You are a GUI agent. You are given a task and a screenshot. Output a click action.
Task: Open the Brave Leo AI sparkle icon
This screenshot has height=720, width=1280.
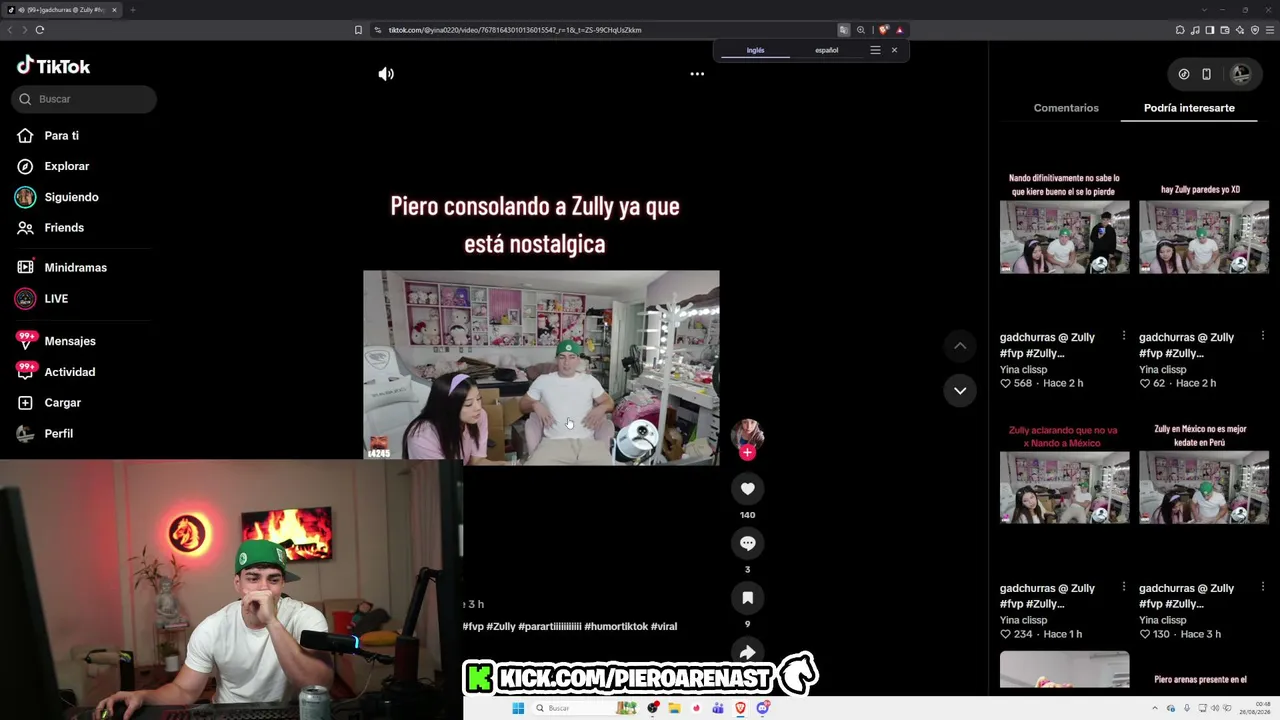point(1240,30)
